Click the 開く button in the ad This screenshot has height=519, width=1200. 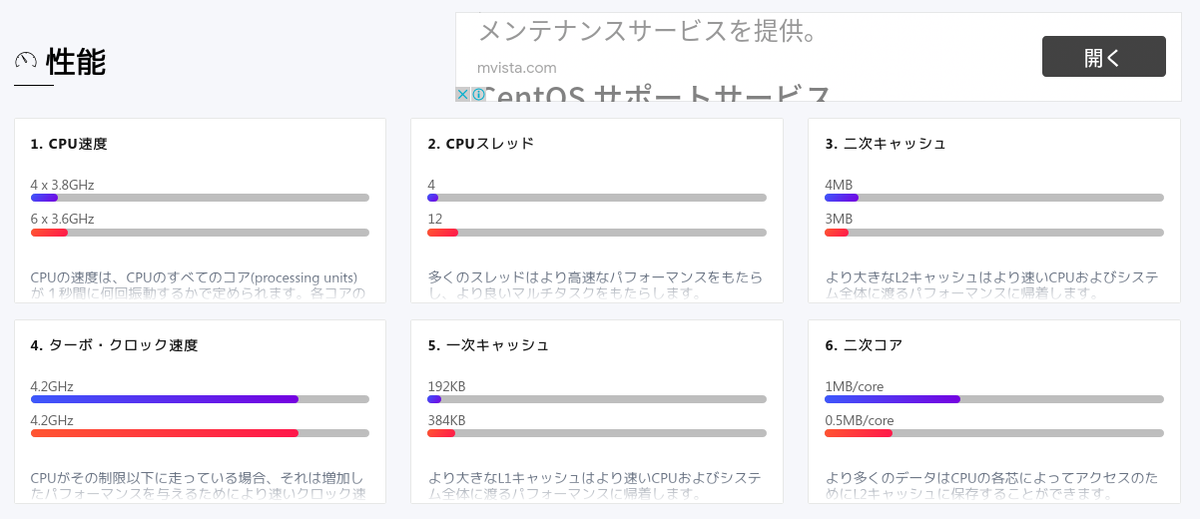pyautogui.click(x=1104, y=57)
